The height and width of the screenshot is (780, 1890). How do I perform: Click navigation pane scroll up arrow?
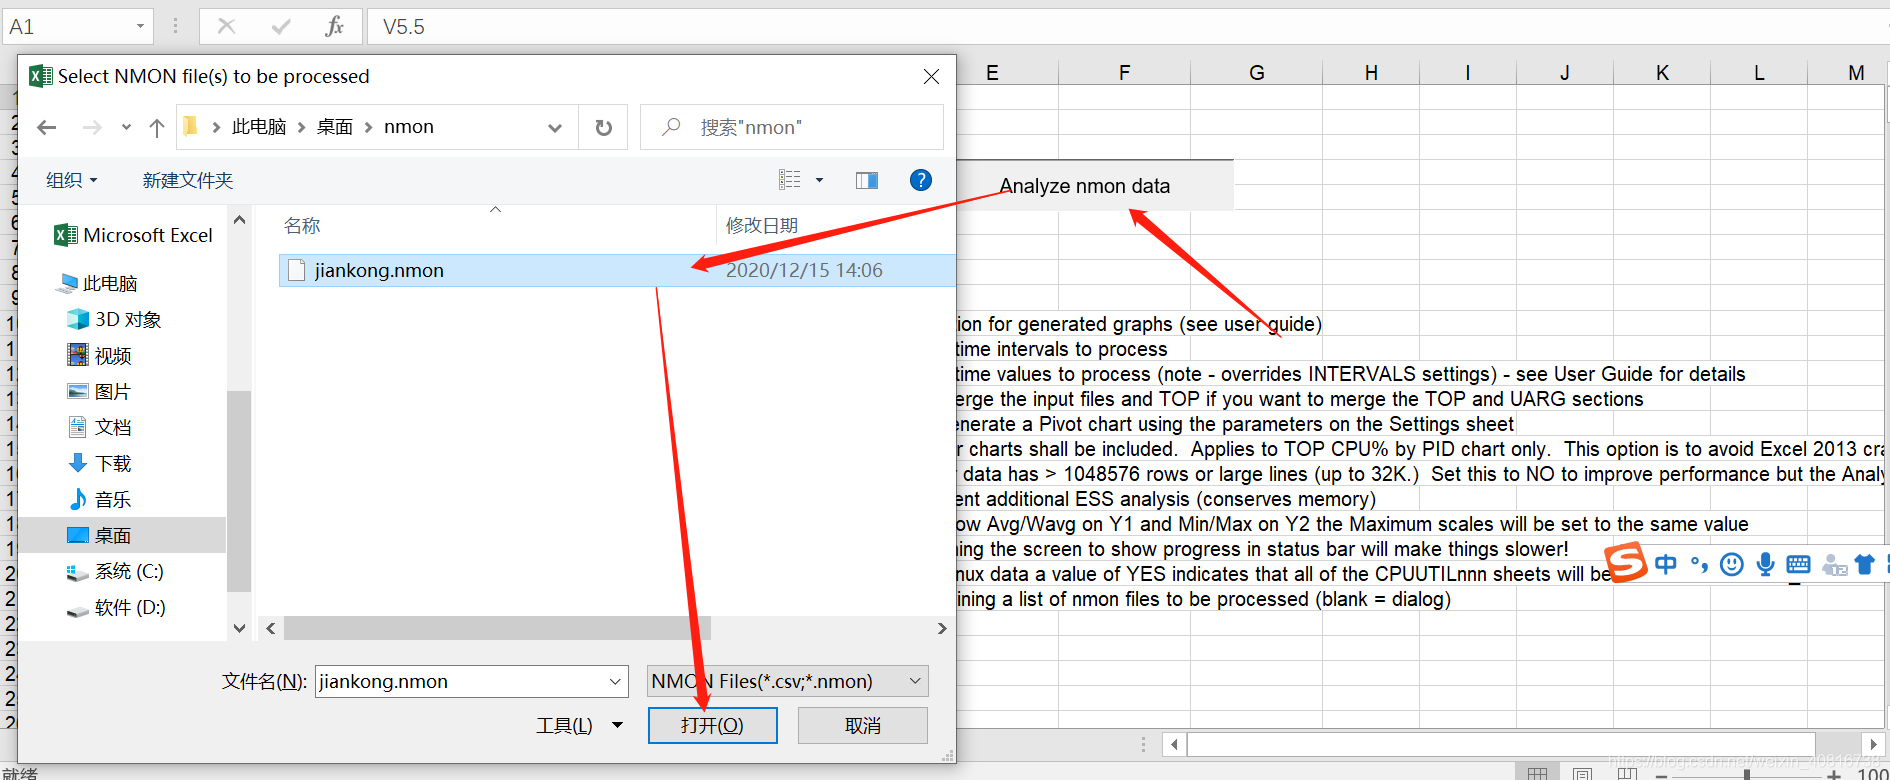(239, 219)
